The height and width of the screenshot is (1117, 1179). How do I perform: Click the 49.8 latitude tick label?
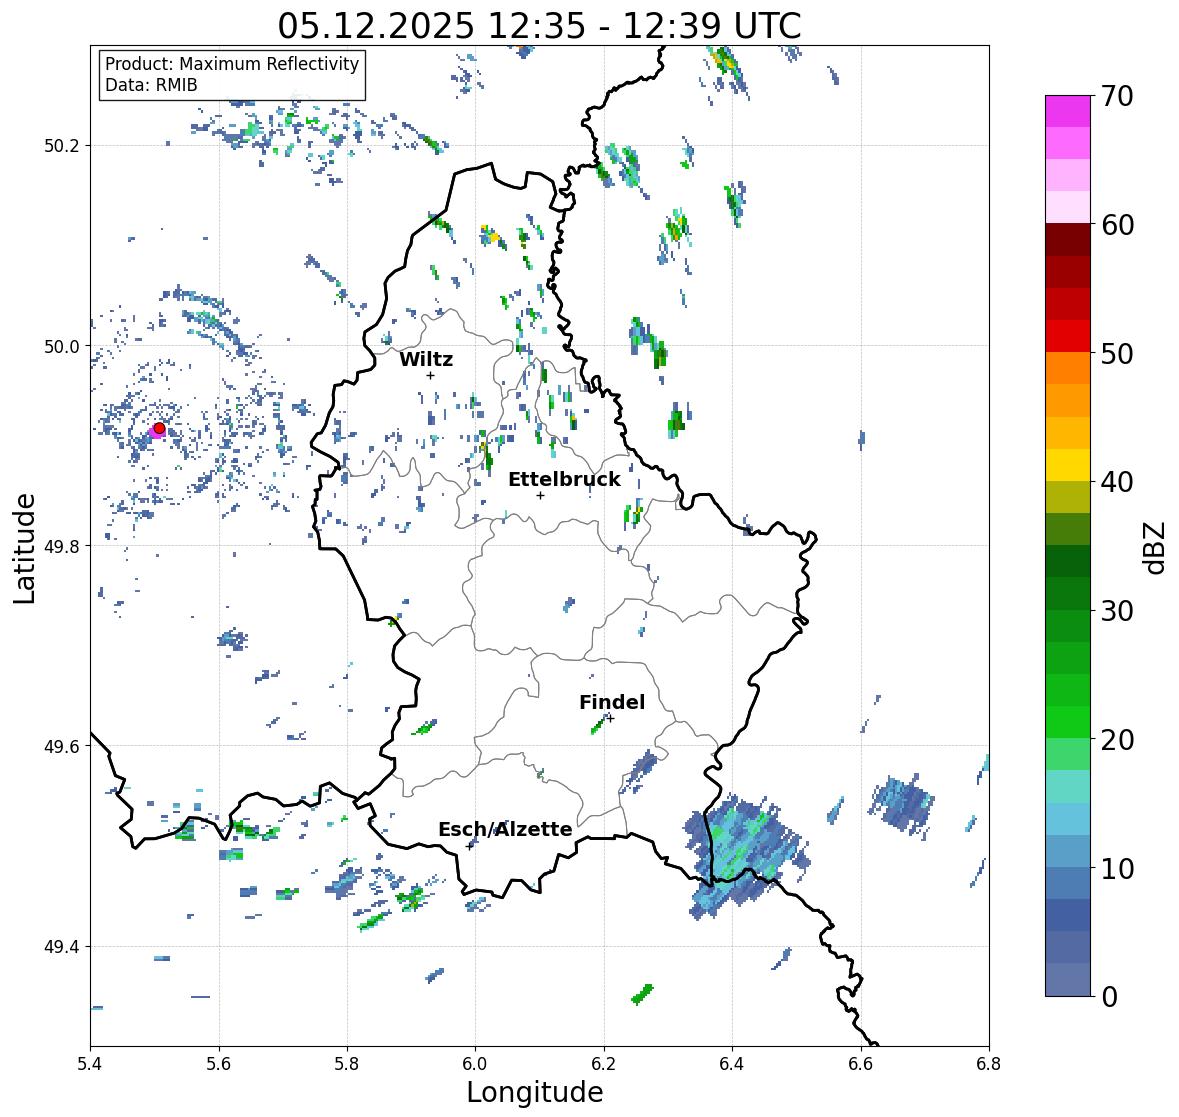click(x=61, y=546)
